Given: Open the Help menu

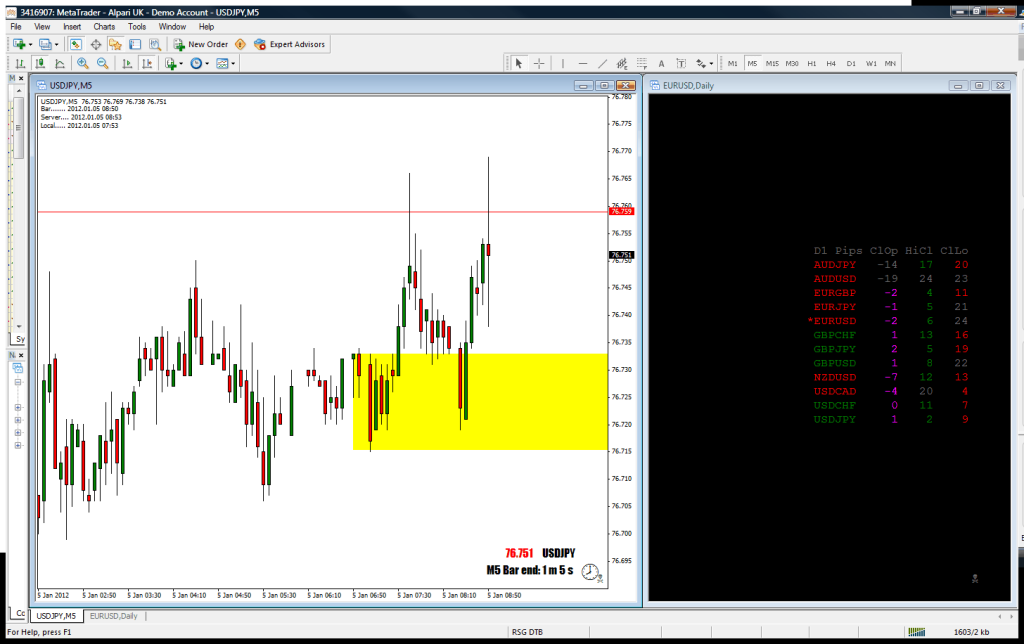Looking at the screenshot, I should click(x=206, y=27).
